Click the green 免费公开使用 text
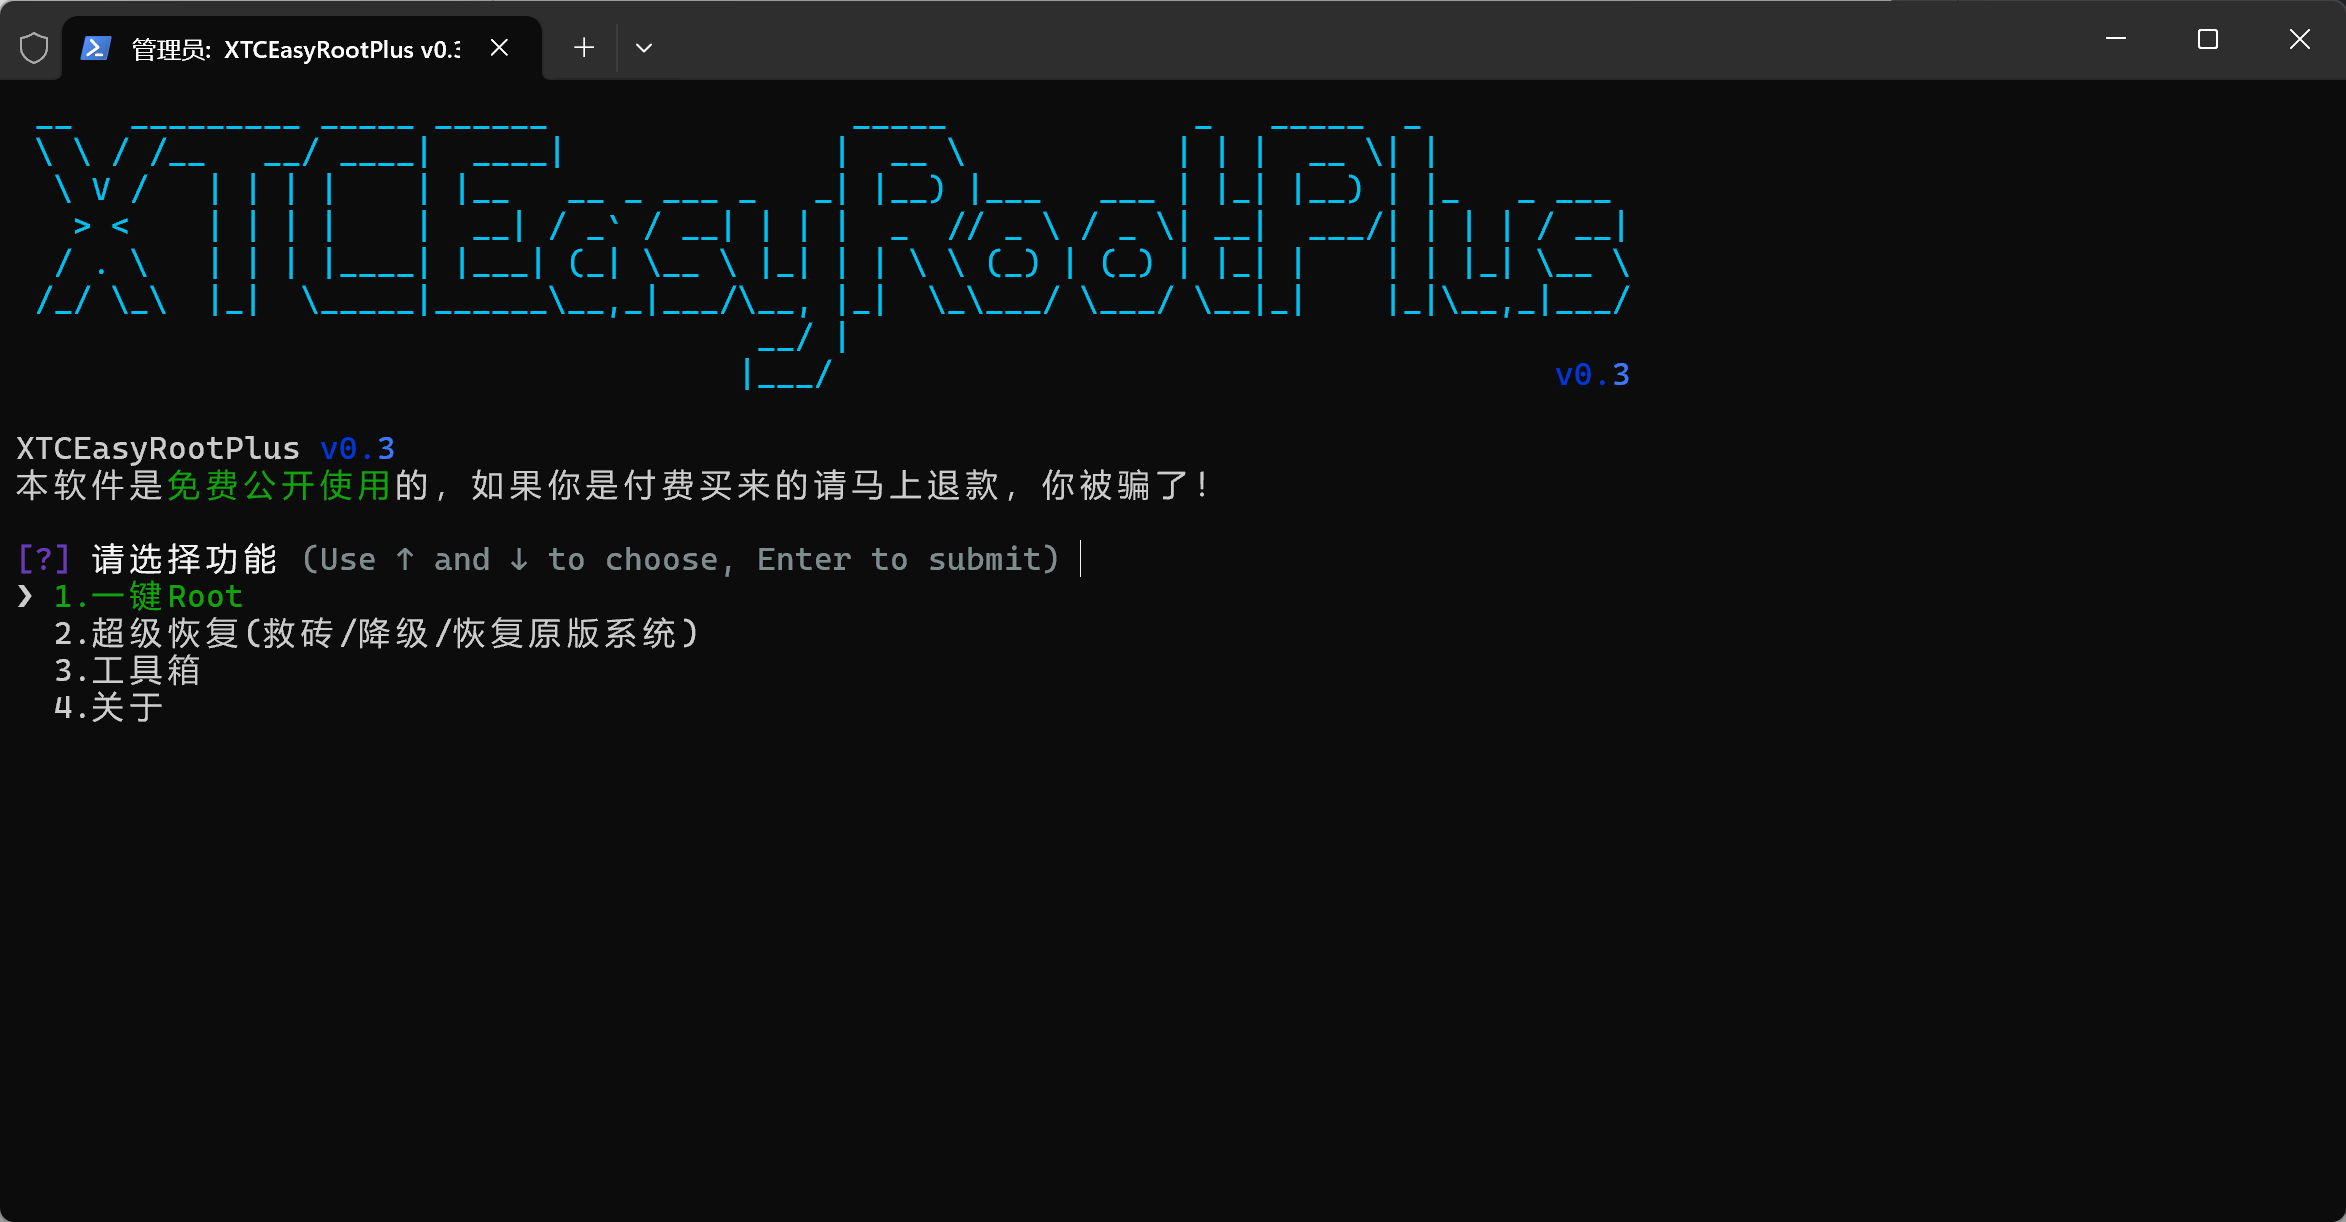This screenshot has height=1222, width=2346. coord(279,486)
